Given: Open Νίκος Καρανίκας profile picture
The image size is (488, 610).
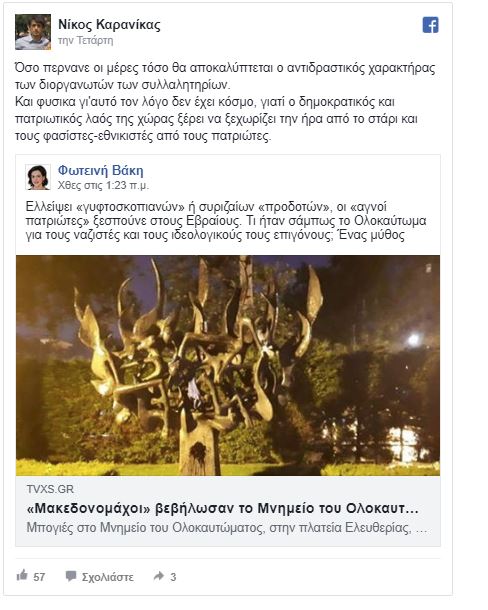Looking at the screenshot, I should (33, 32).
